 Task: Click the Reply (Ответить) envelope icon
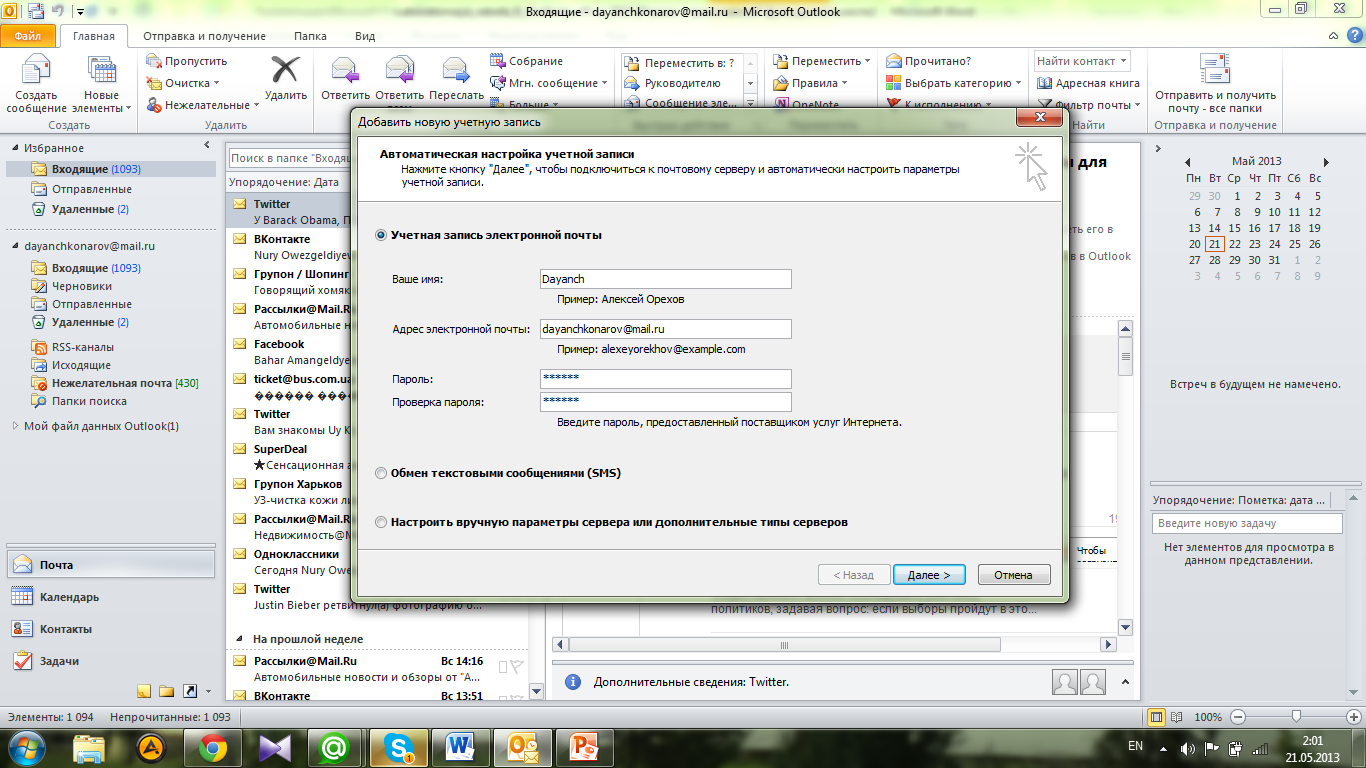(346, 70)
